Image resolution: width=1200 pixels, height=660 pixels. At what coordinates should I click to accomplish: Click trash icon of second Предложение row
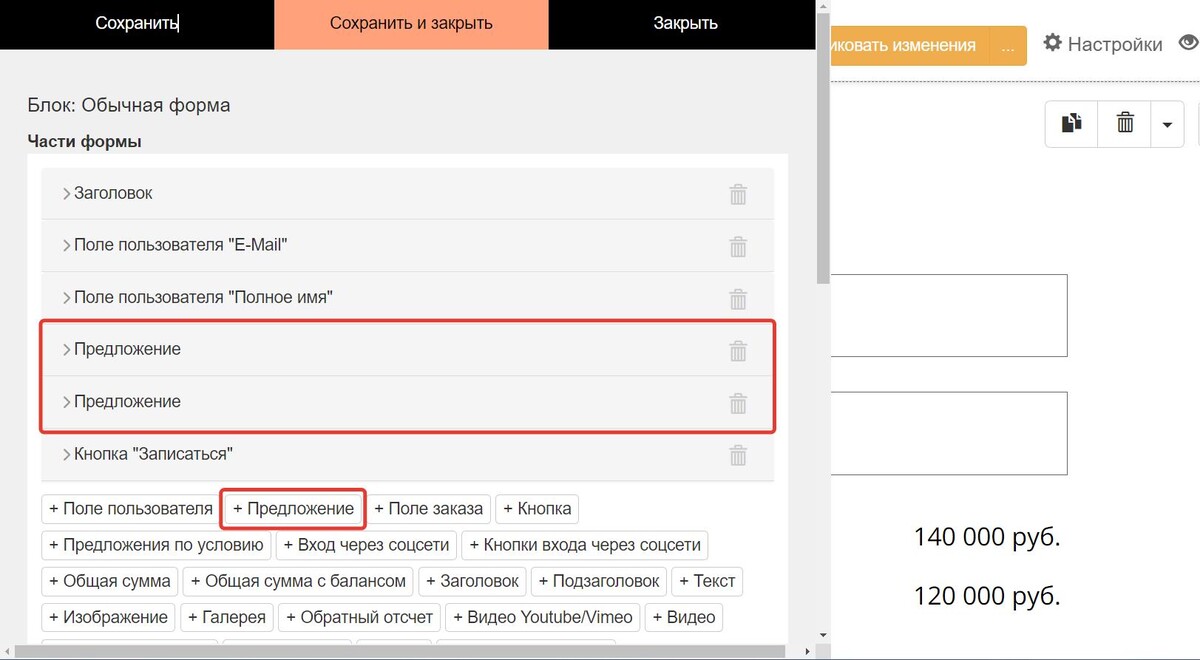click(x=738, y=403)
